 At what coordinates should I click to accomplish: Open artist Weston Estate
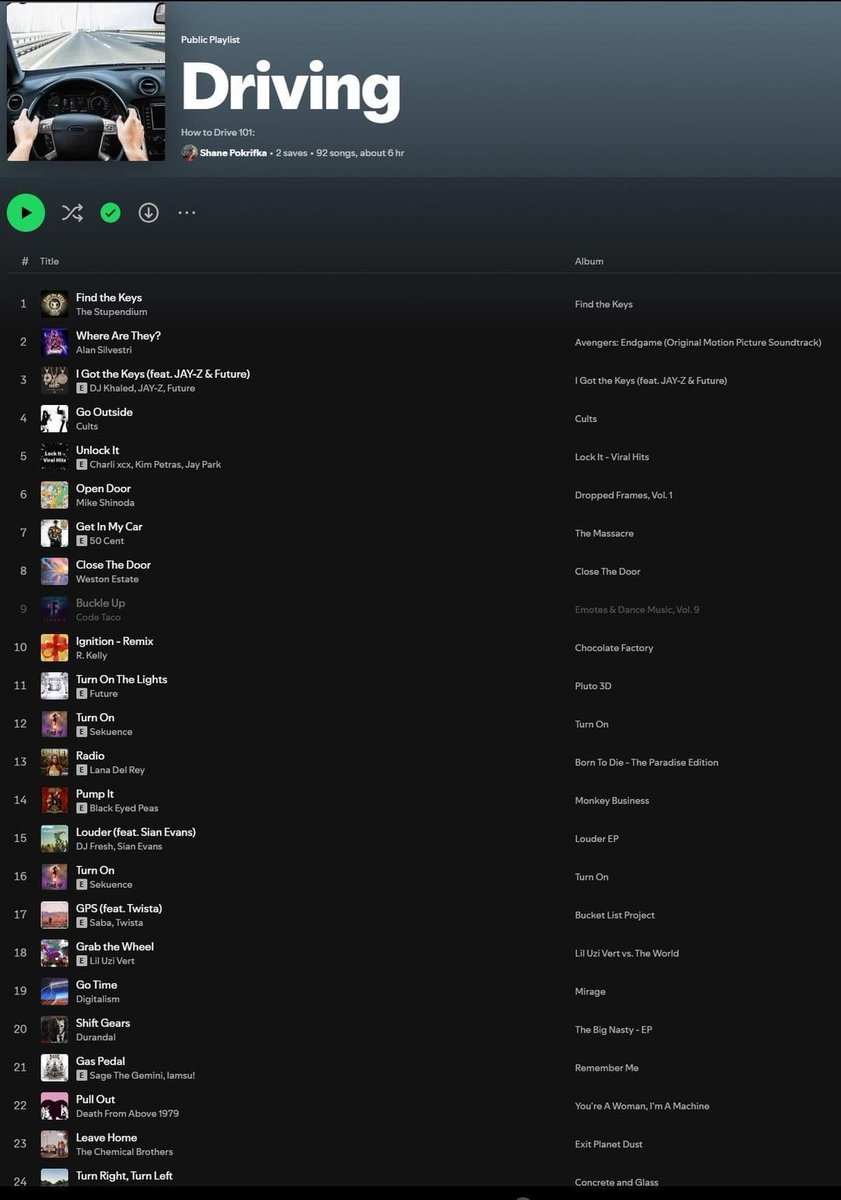click(x=107, y=579)
